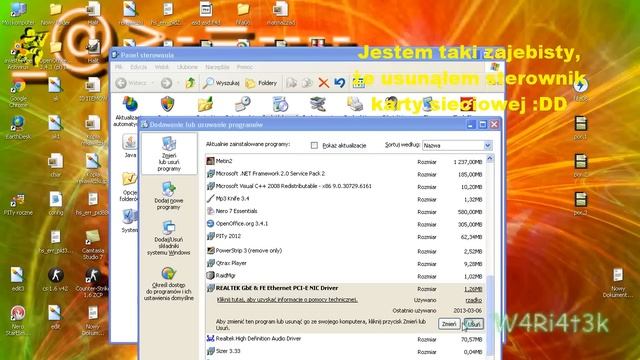640x360 pixels.
Task: Toggle 'Pokaż aktualizacje' checkbox
Action: click(x=314, y=145)
